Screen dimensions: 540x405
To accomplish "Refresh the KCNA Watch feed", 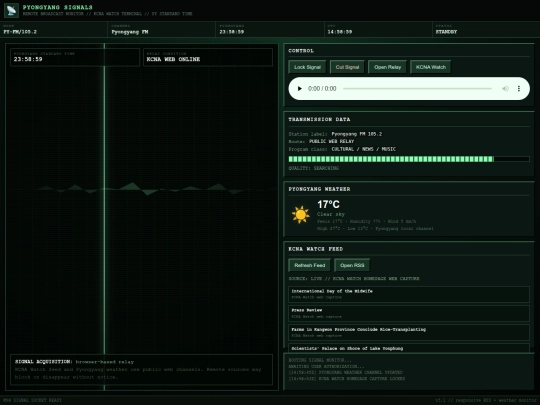I will click(x=310, y=265).
